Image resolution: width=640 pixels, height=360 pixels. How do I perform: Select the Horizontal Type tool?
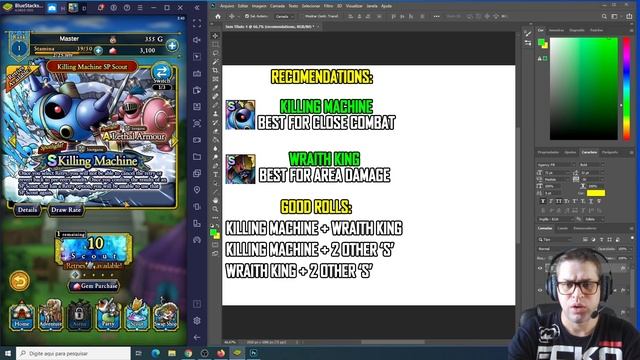215,175
